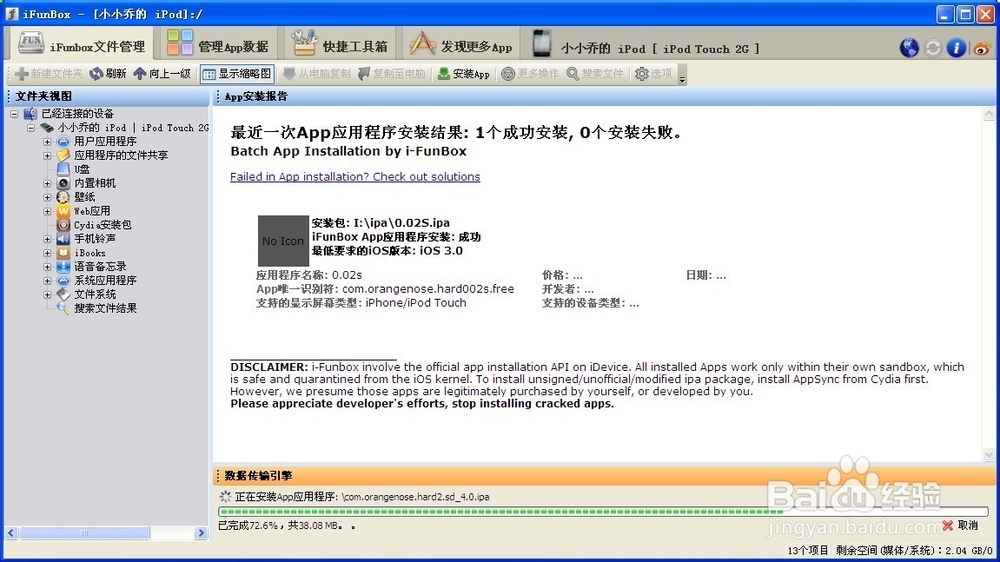Image resolution: width=1000 pixels, height=562 pixels.
Task: Select 系统应用程序 tree item
Action: coord(105,281)
